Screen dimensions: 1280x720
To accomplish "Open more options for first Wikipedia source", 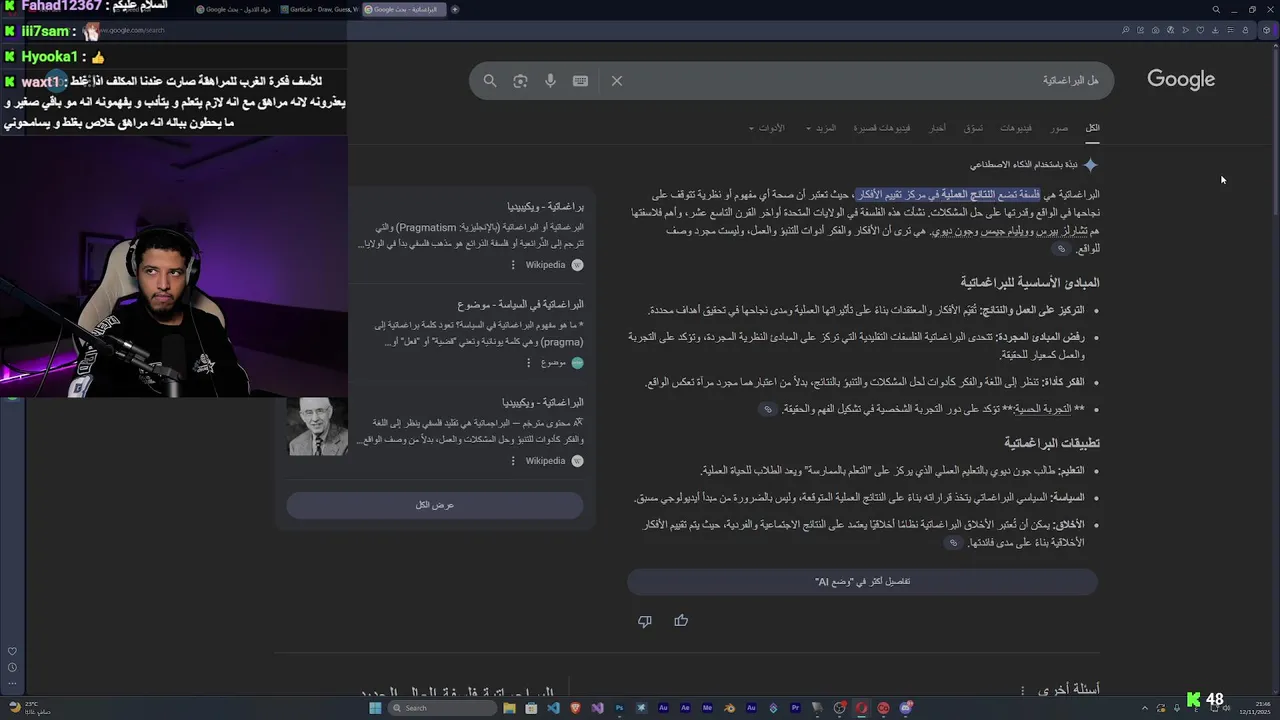I will point(513,265).
